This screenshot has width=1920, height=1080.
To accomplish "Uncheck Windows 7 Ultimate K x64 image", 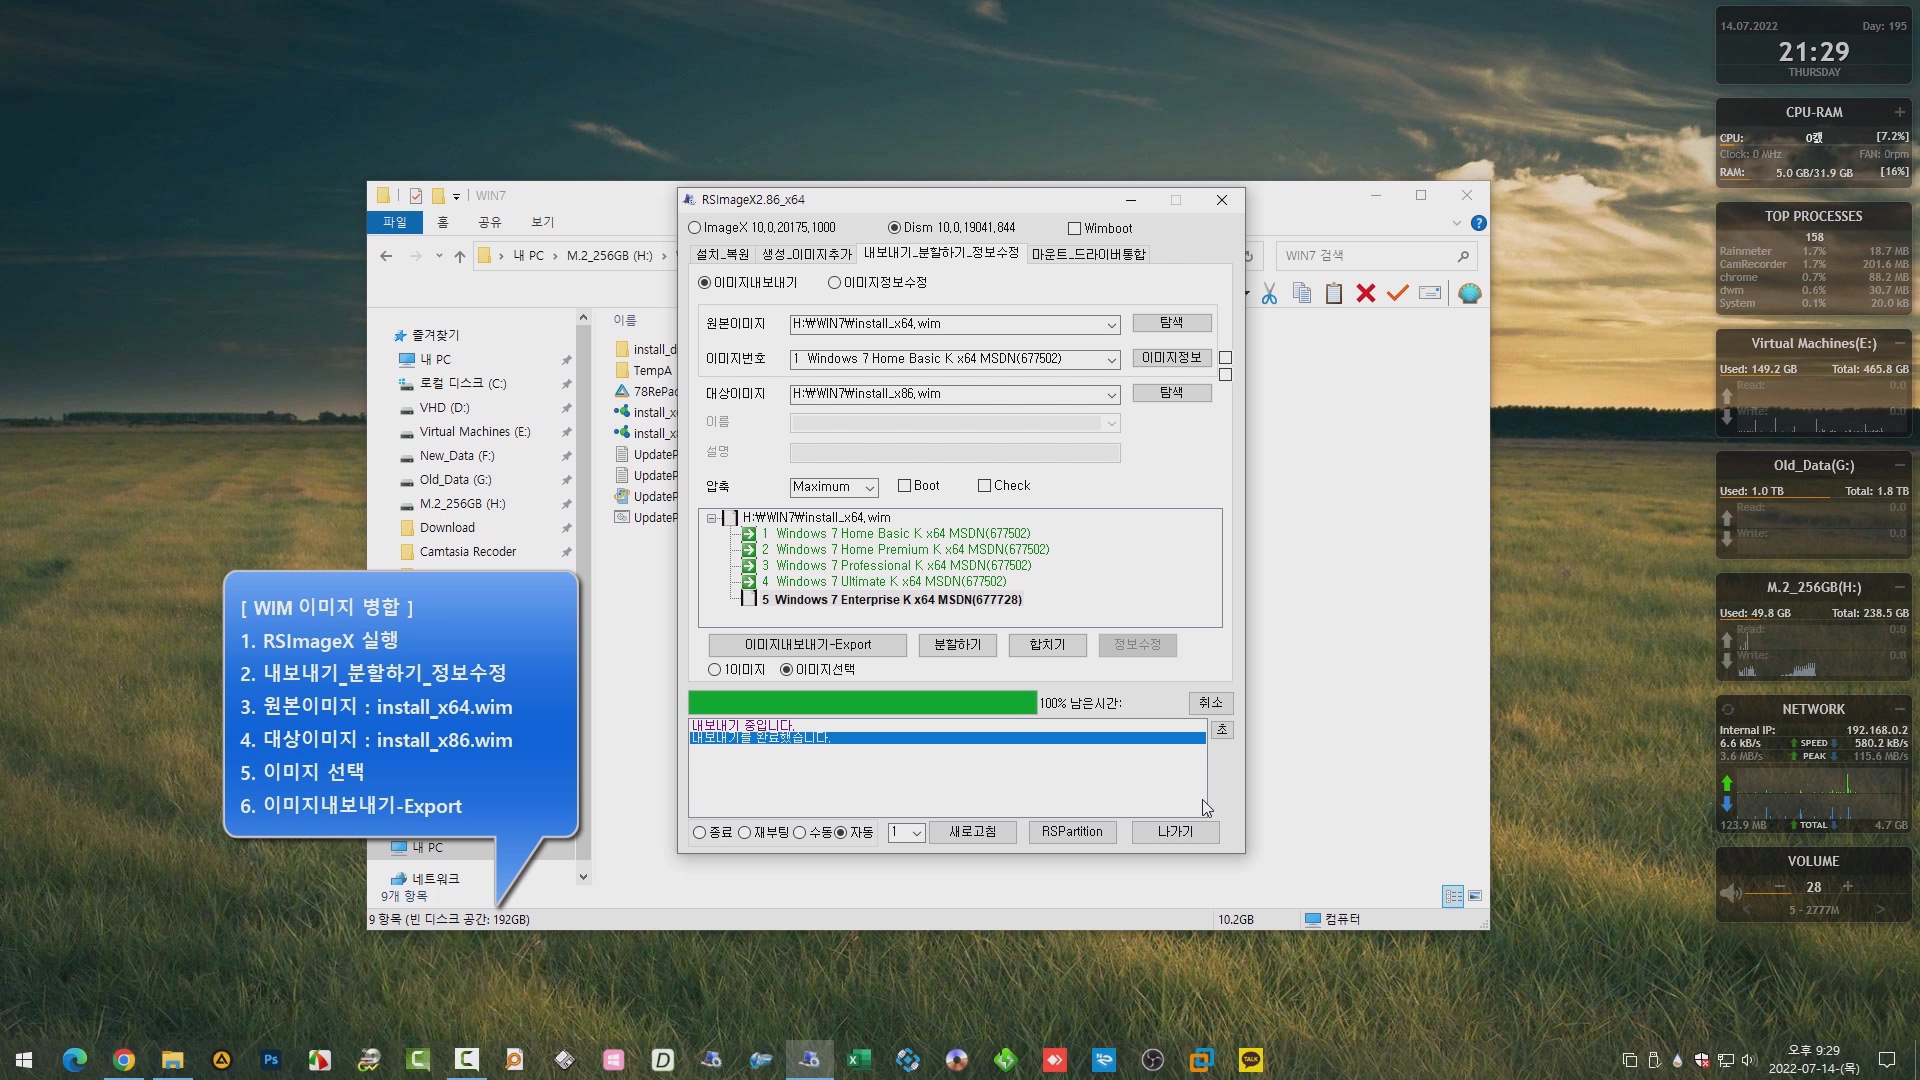I will tap(748, 582).
